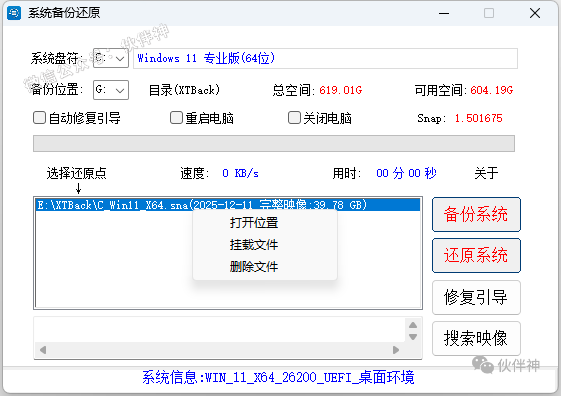Open the 系统盘符 drive dropdown
This screenshot has height=396, width=561.
coord(111,58)
